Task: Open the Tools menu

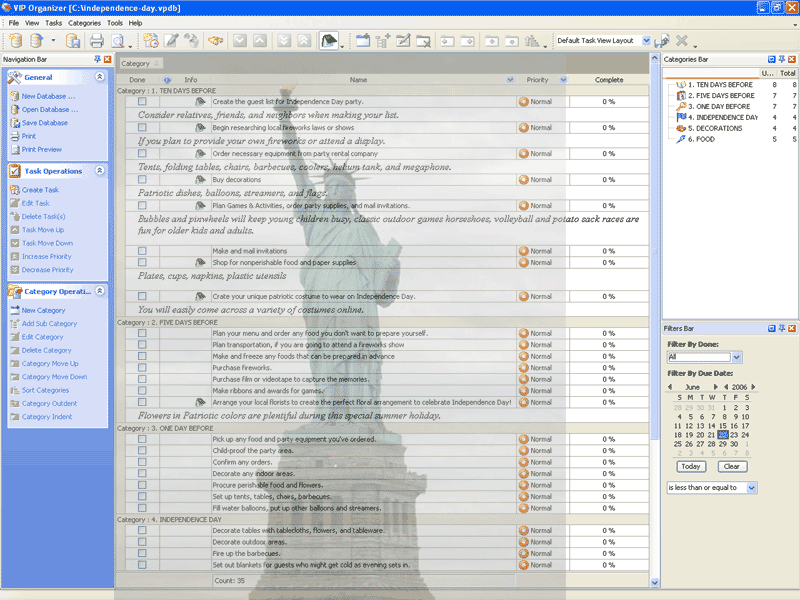Action: (115, 22)
